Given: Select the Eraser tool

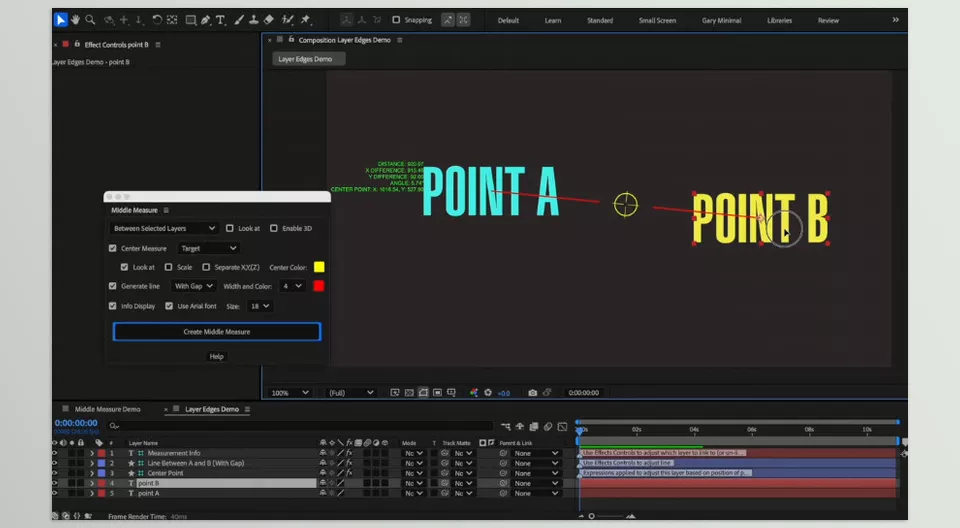Looking at the screenshot, I should [268, 20].
